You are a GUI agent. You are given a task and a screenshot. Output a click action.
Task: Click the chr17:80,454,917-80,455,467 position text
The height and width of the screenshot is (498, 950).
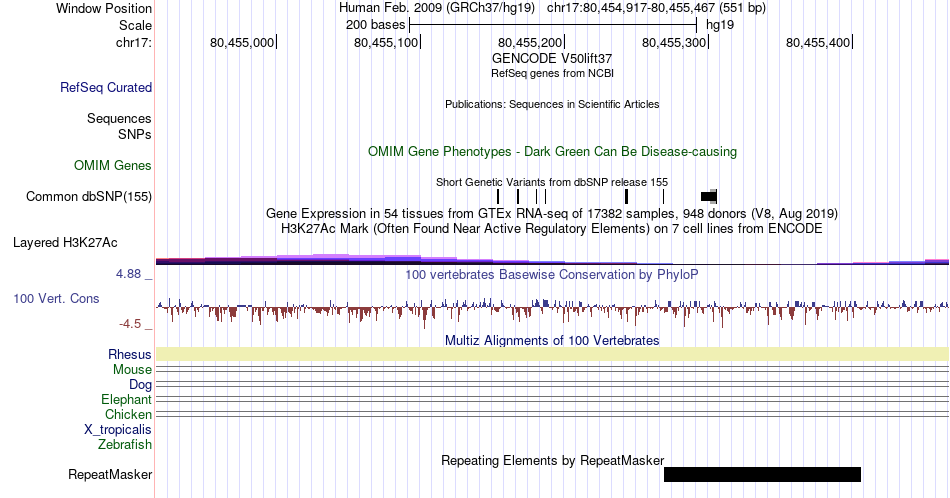coord(656,8)
